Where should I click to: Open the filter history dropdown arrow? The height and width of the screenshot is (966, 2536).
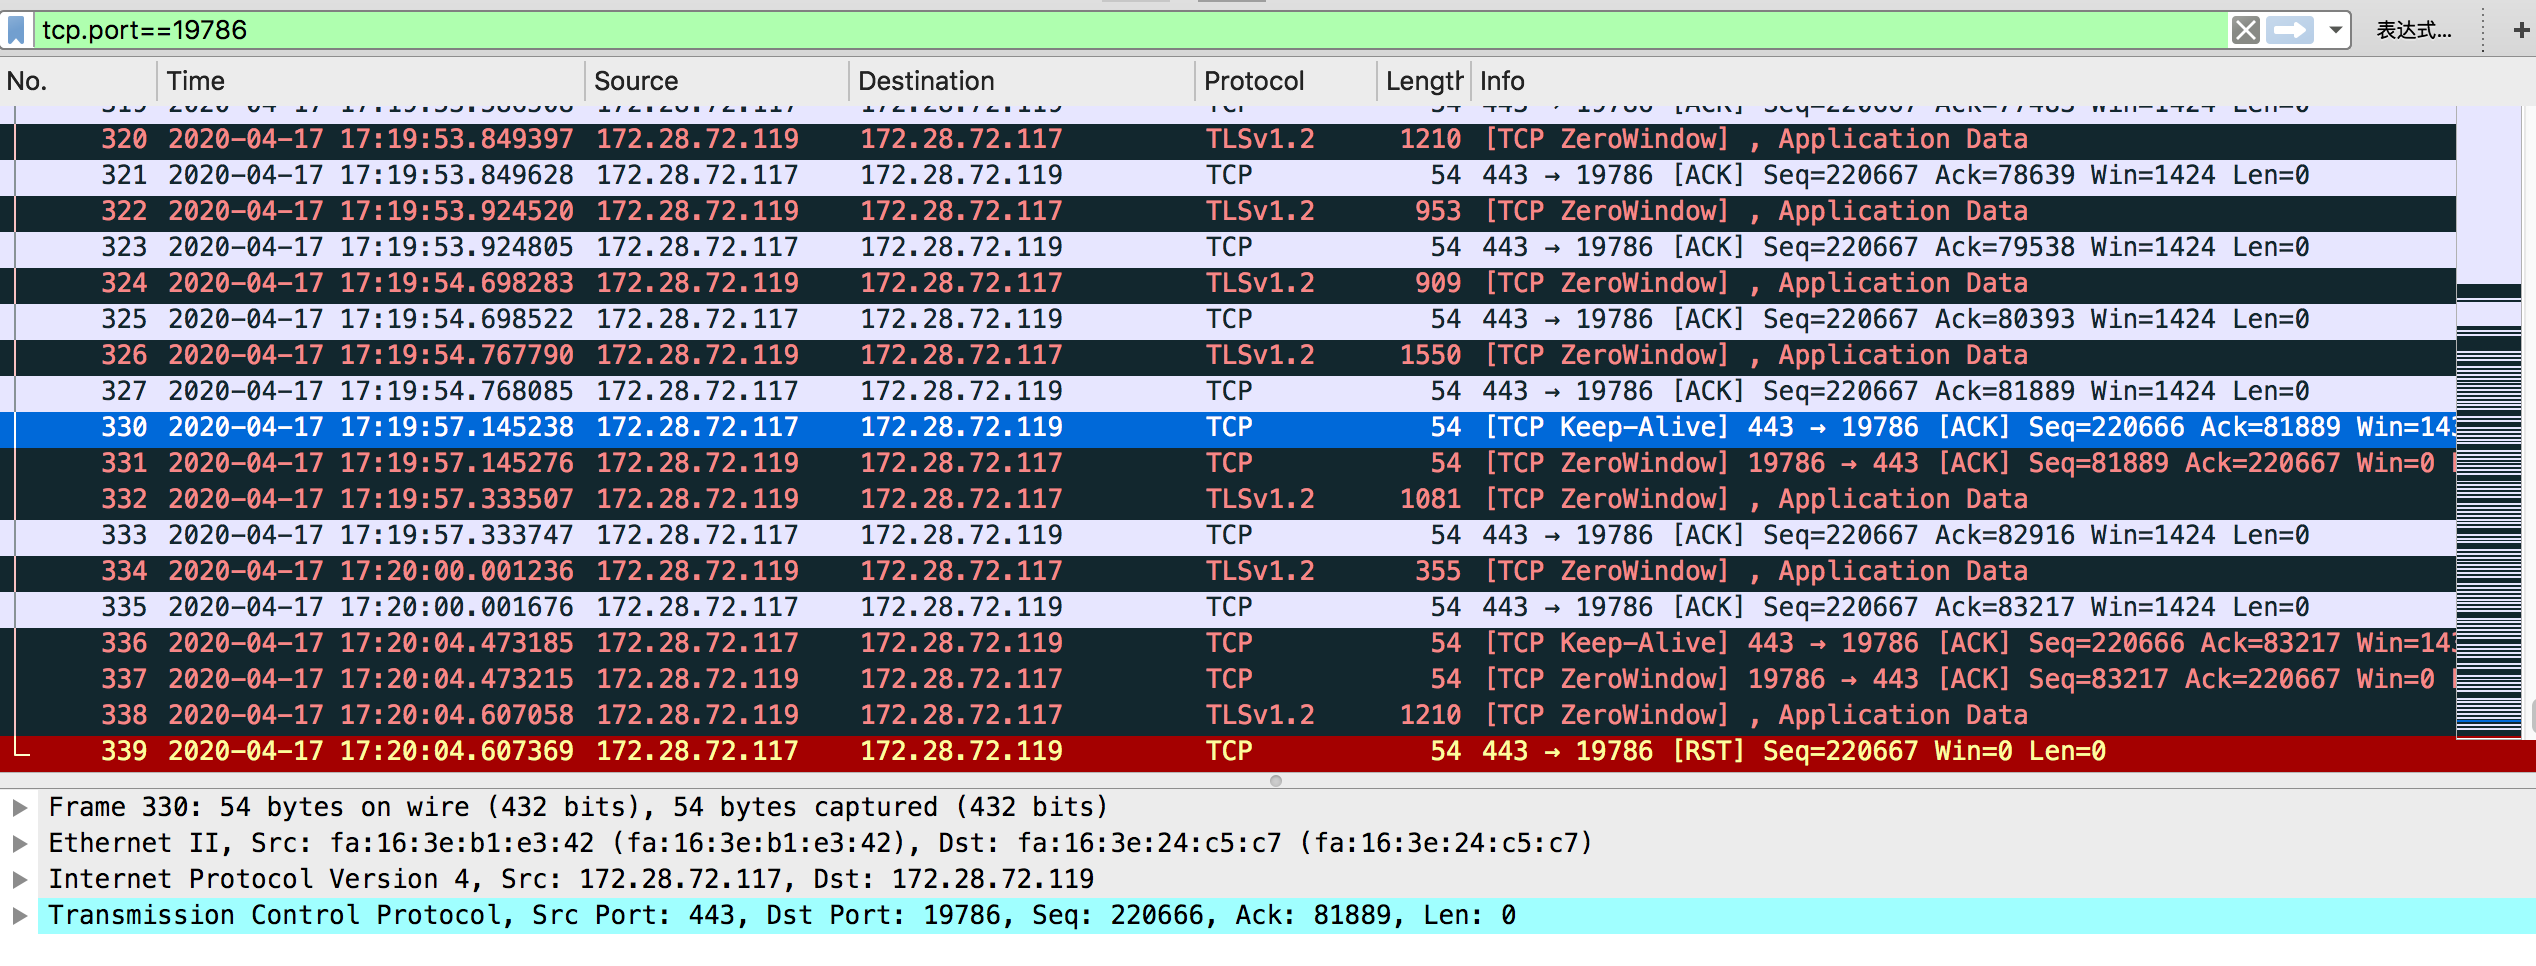tap(2335, 29)
